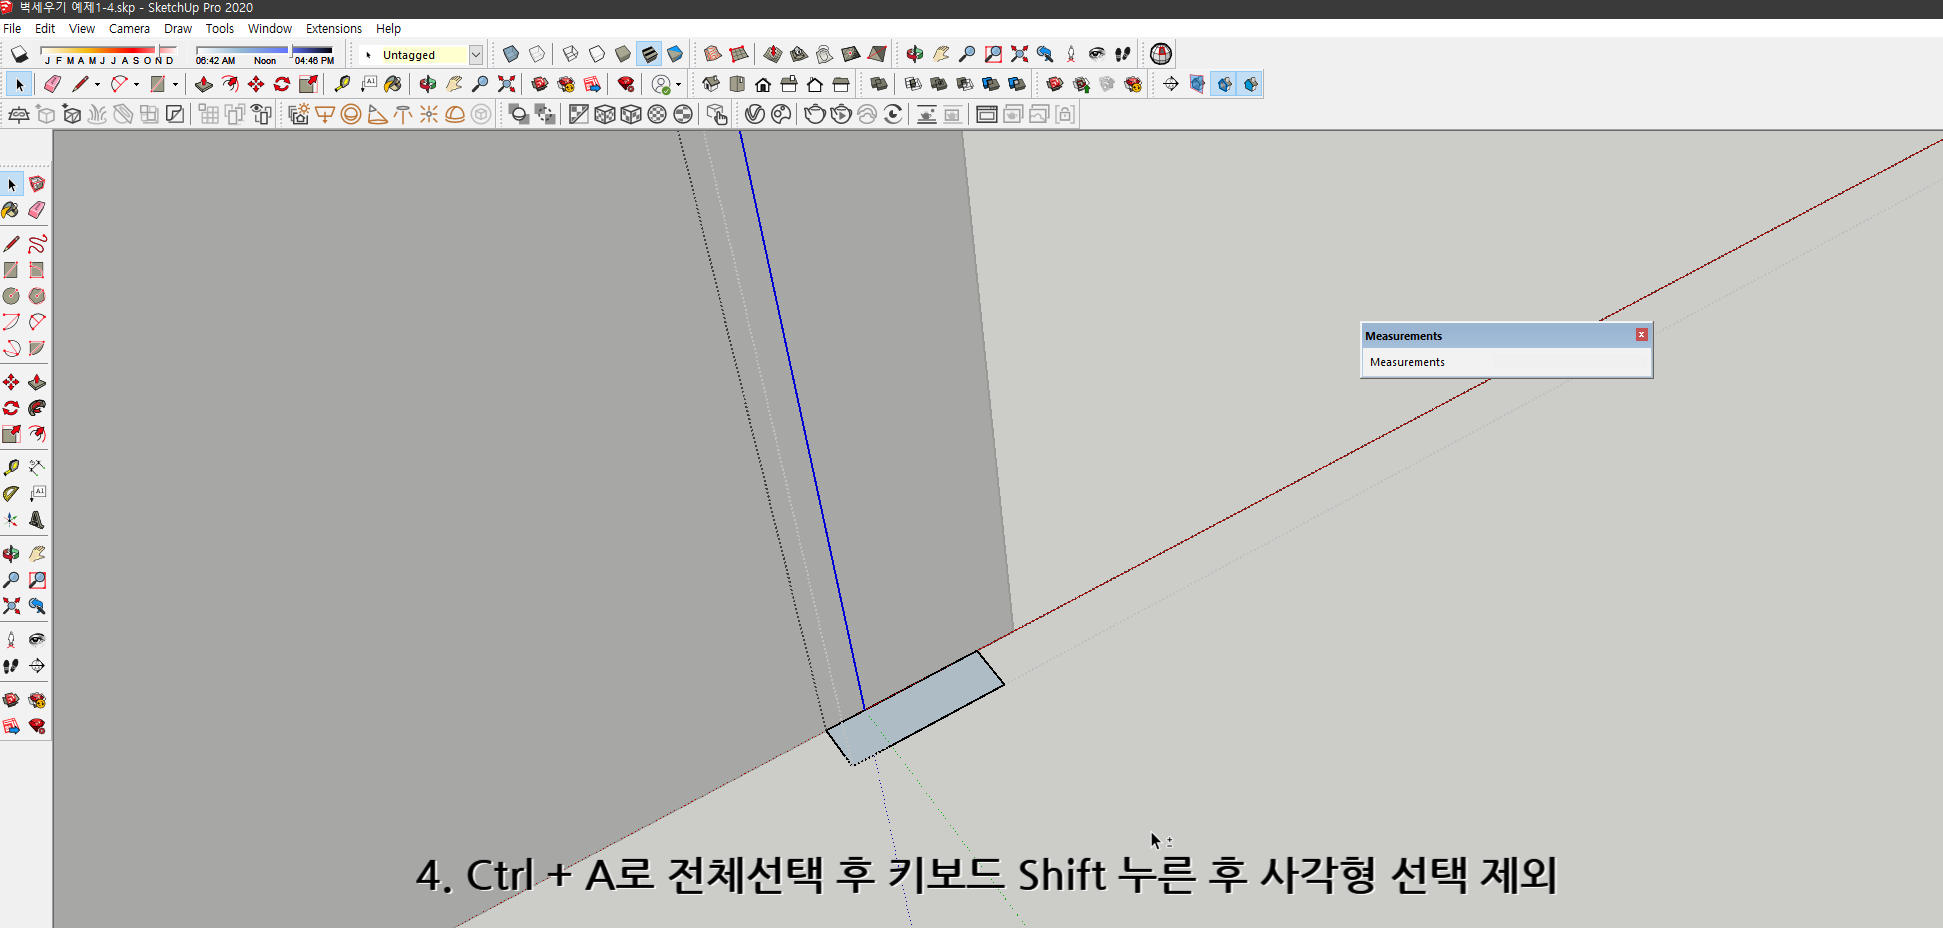Switch face style to Wireframe
The height and width of the screenshot is (928, 1943).
coord(569,54)
